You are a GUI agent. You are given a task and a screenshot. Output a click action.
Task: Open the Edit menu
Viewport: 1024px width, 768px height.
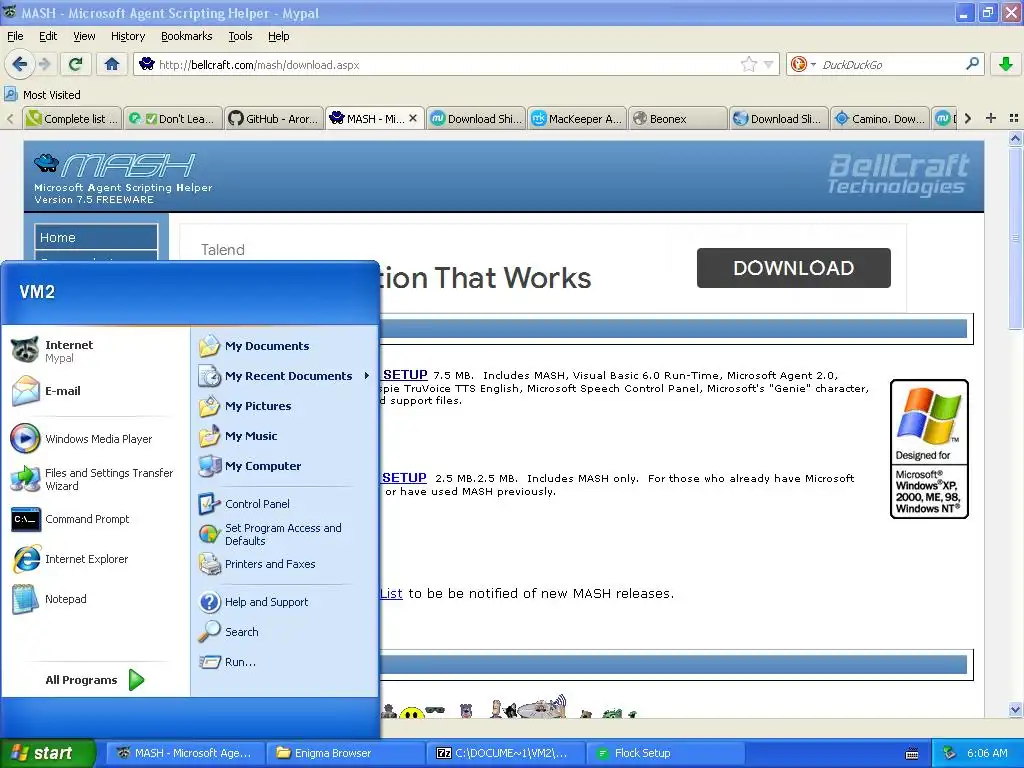[x=48, y=36]
